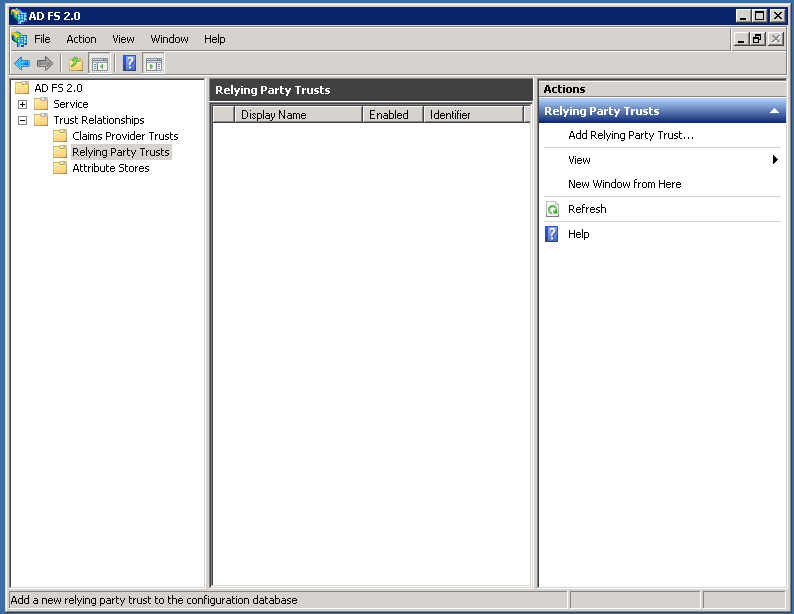The width and height of the screenshot is (794, 614).
Task: Toggle the Show/Hide Action Pane icon
Action: 153,64
